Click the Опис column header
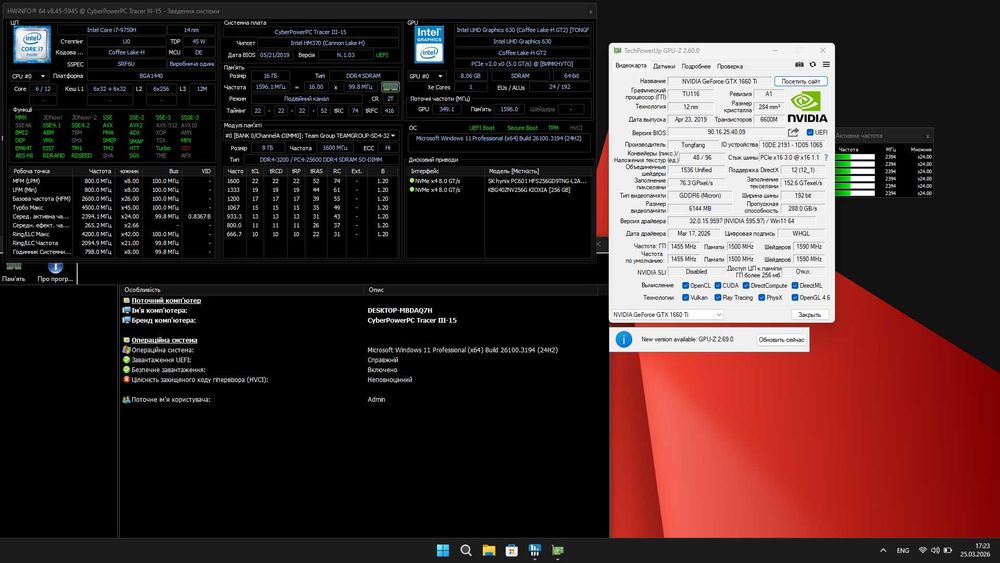This screenshot has height=563, width=1000. click(481, 289)
